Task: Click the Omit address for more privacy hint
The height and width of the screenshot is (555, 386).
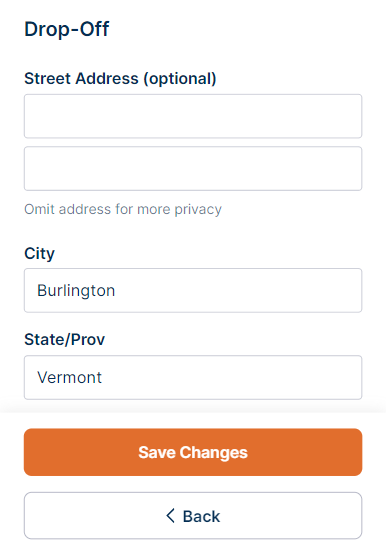Action: [123, 209]
